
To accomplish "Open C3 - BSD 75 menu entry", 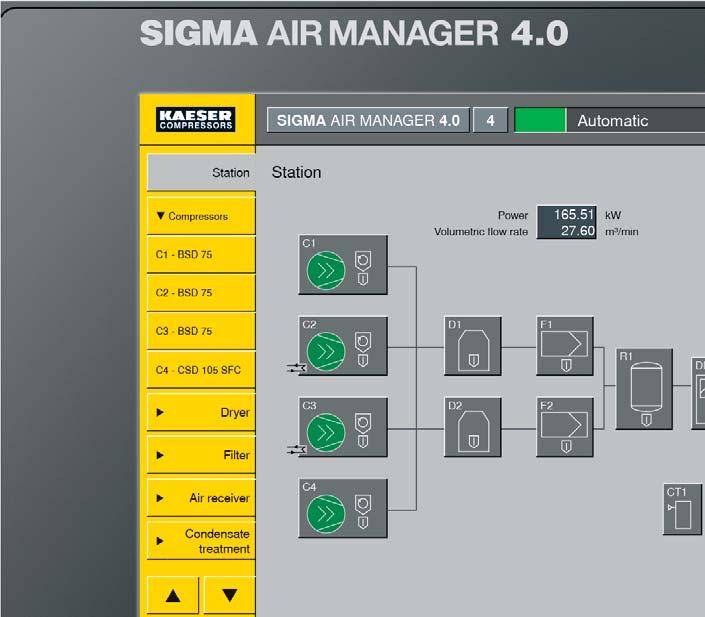I will [201, 331].
